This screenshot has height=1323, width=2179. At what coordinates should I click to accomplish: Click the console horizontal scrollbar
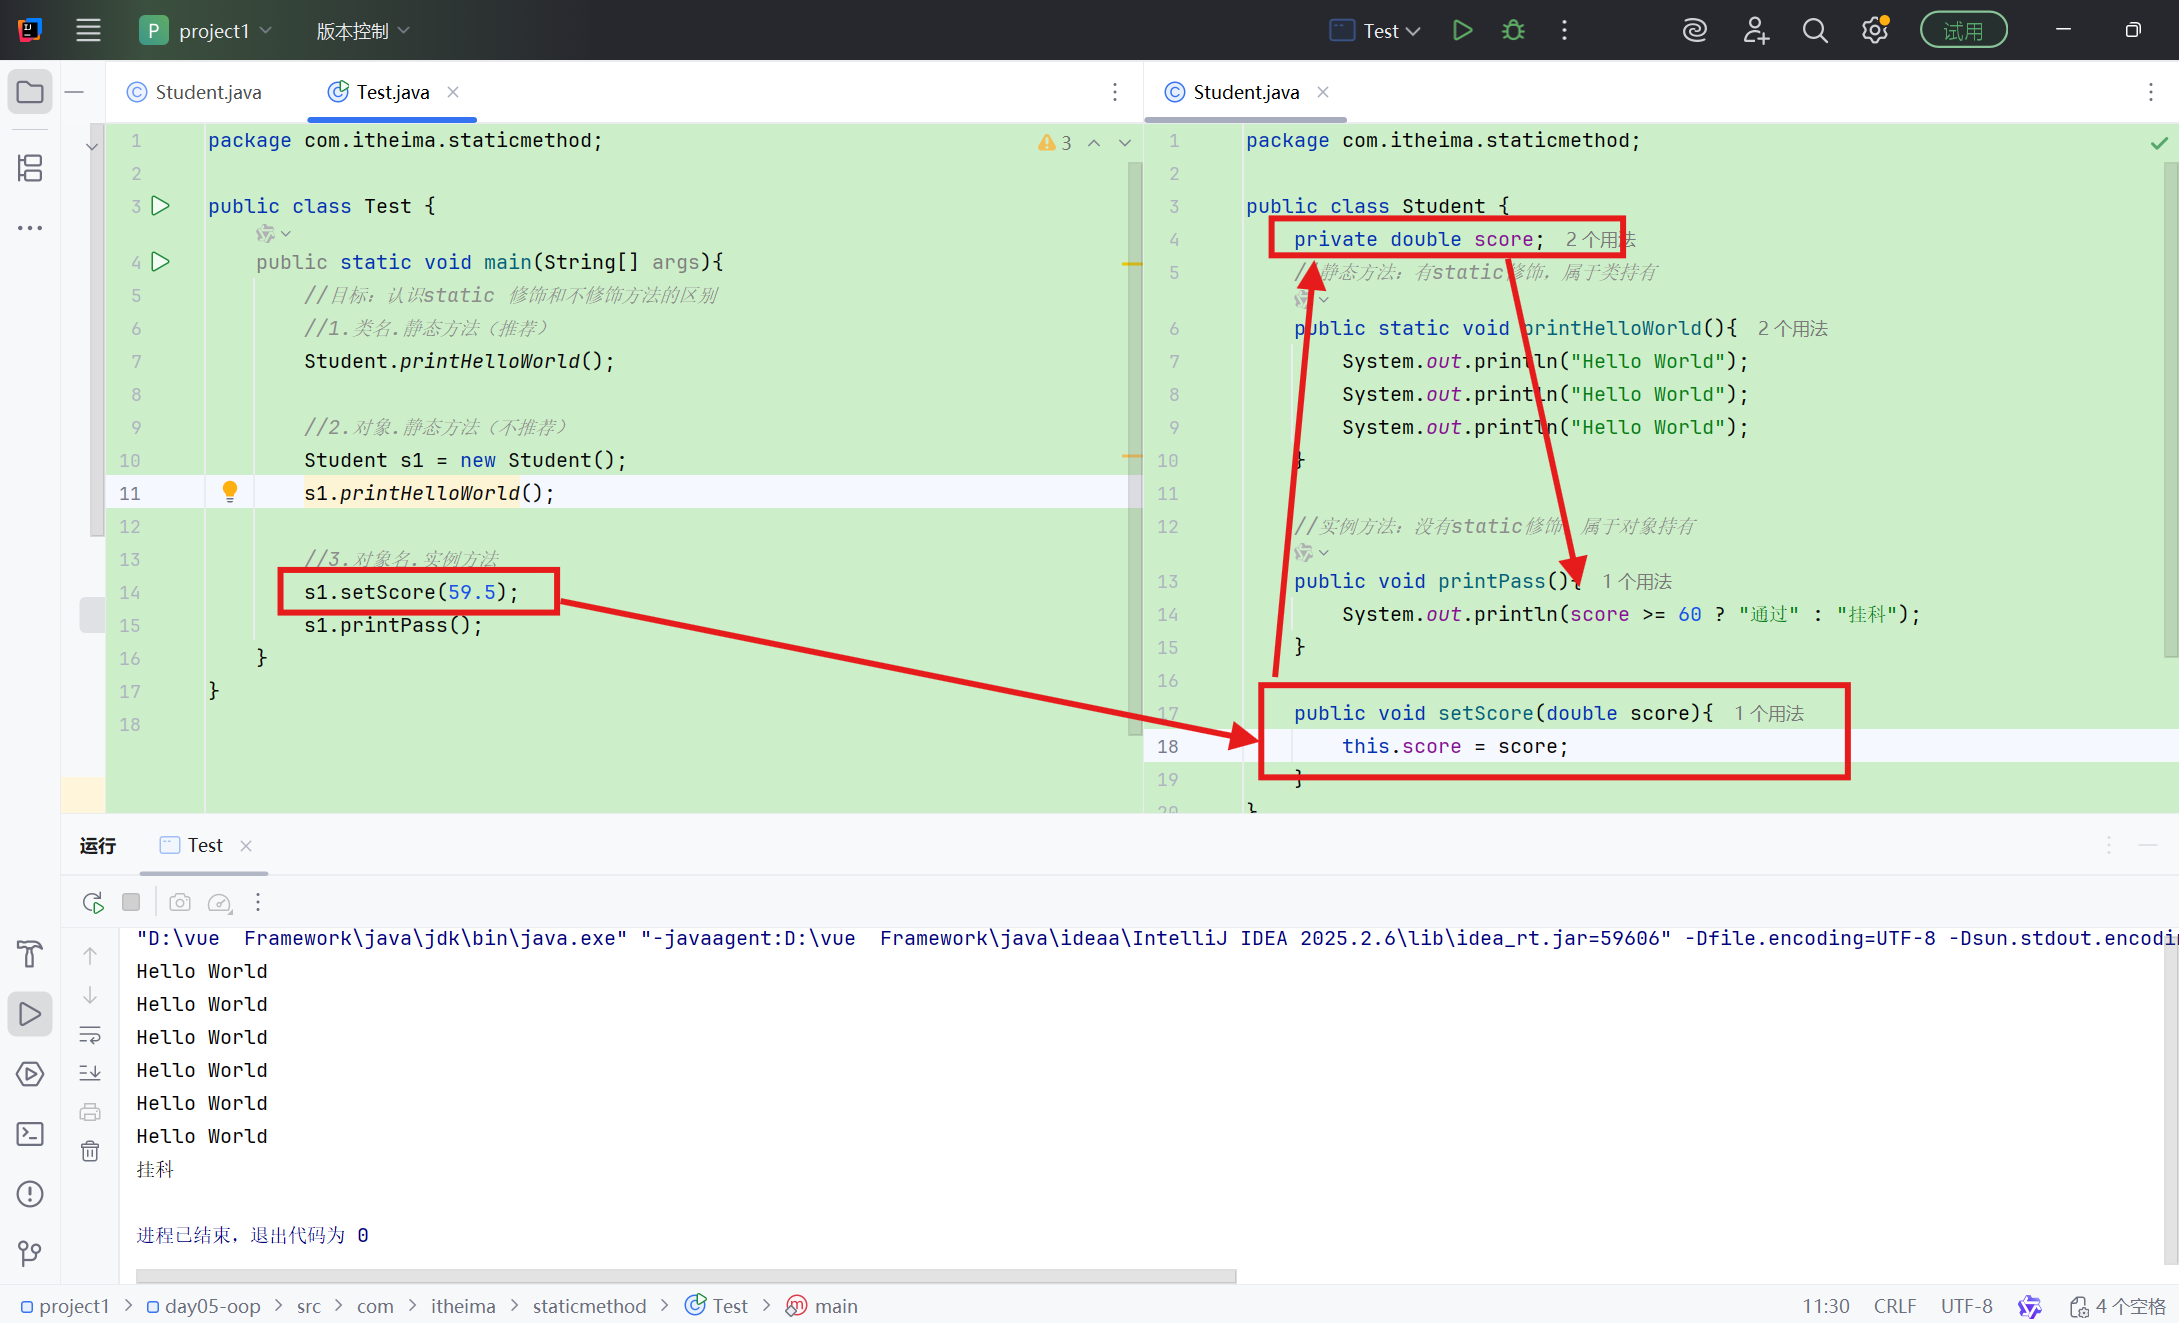pos(686,1276)
